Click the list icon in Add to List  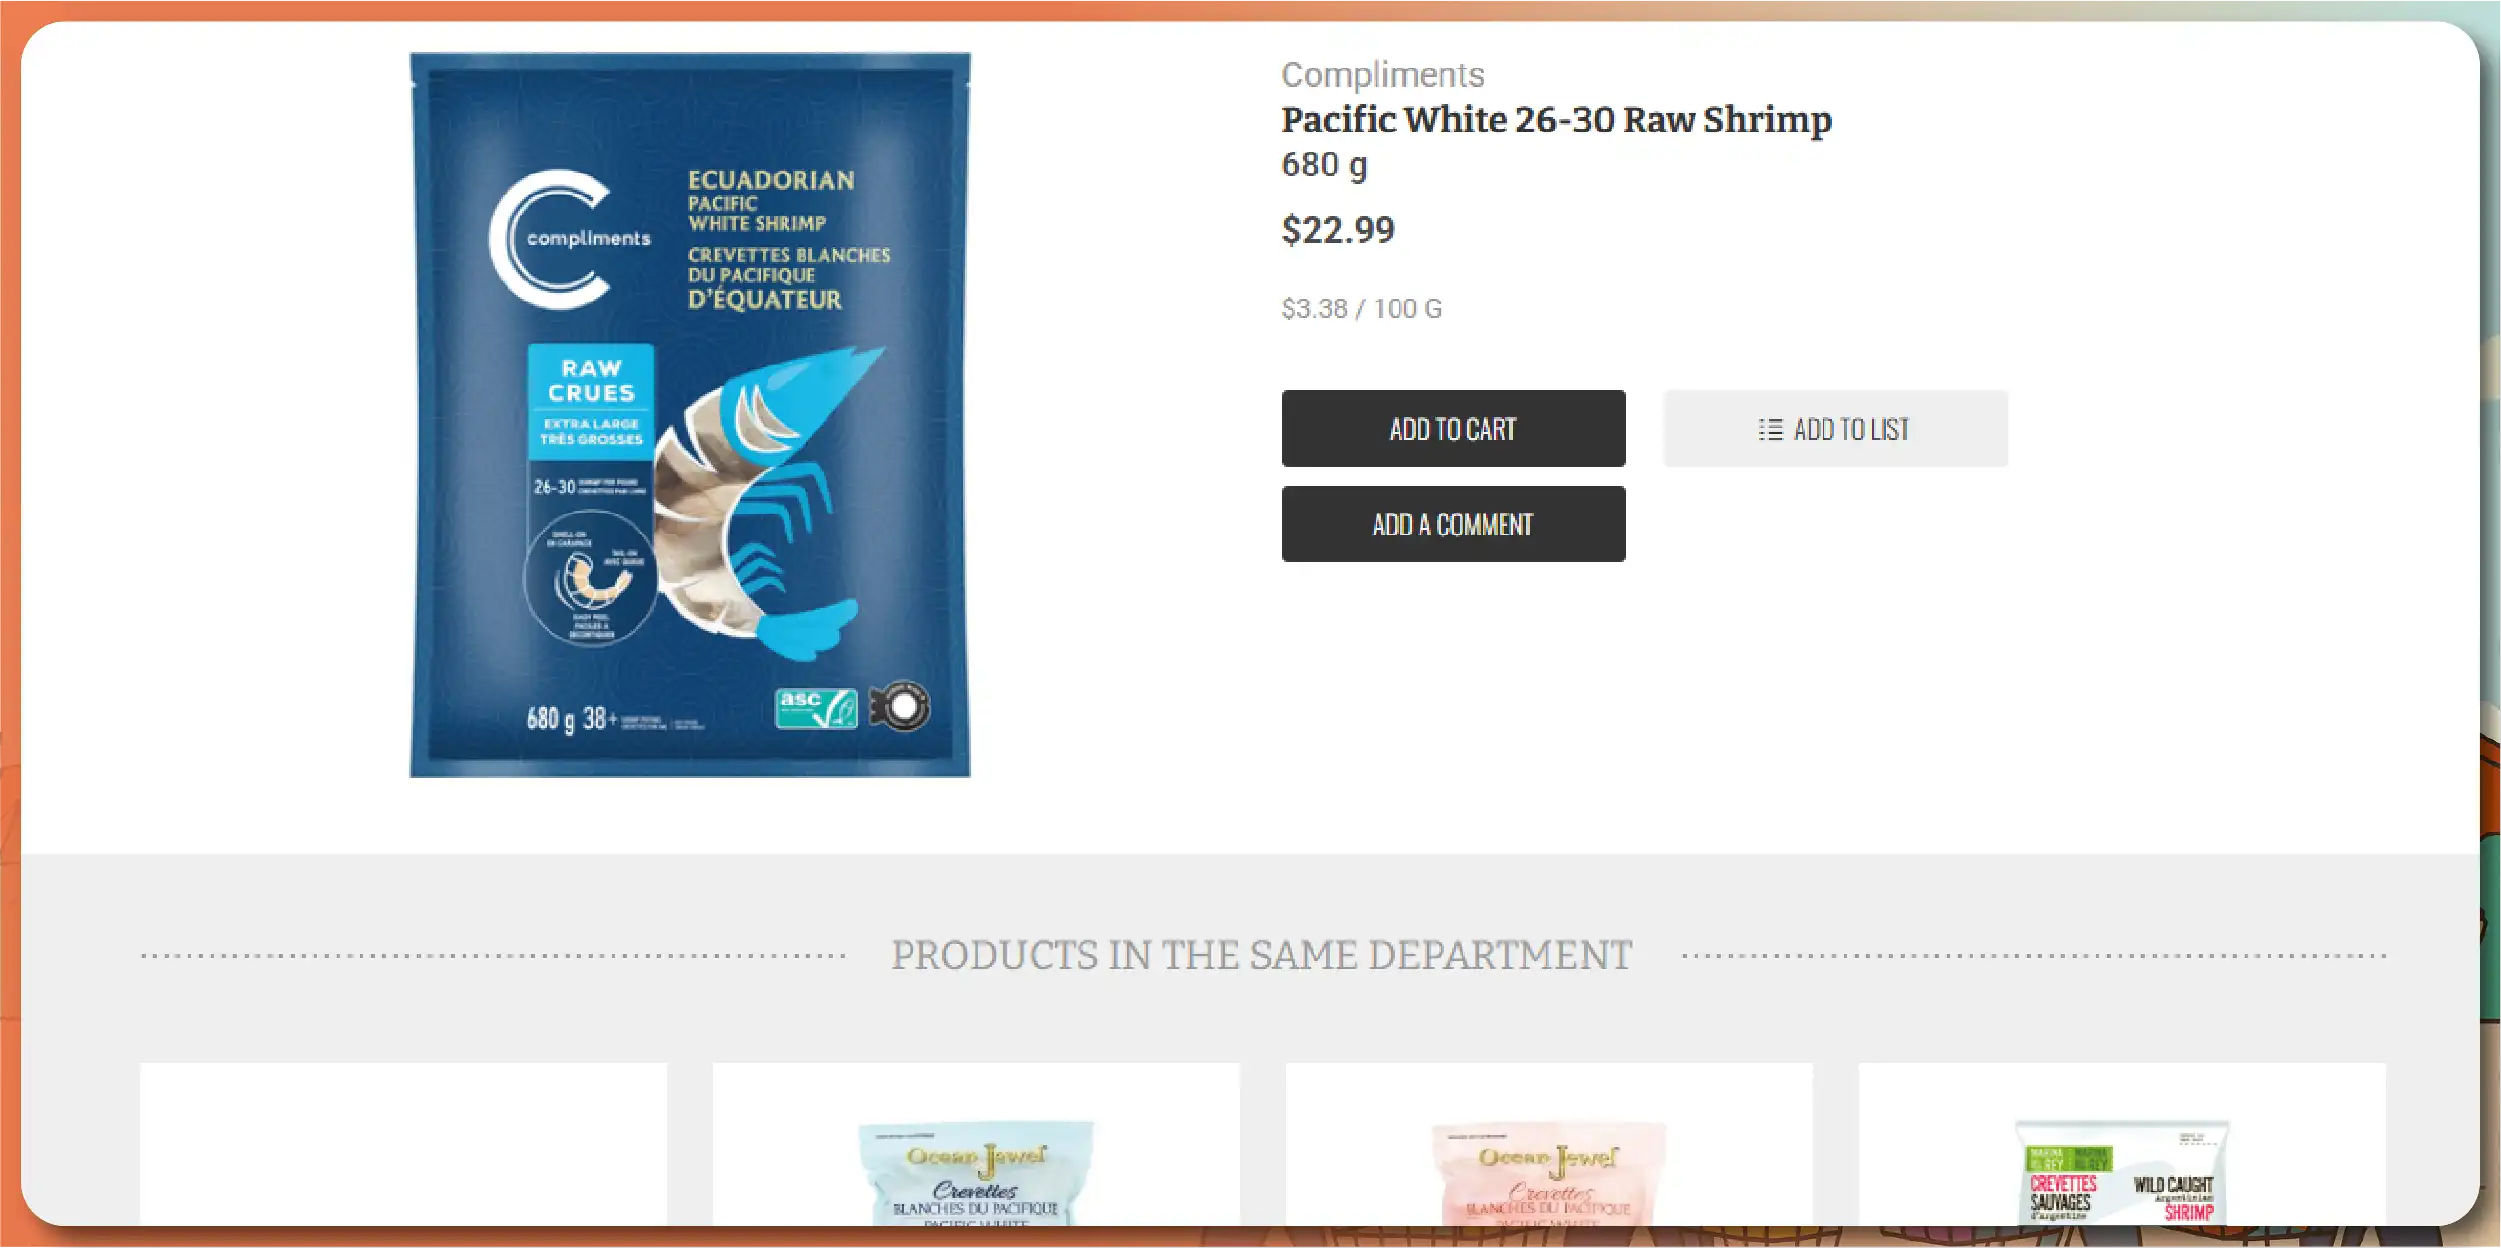click(x=1770, y=429)
